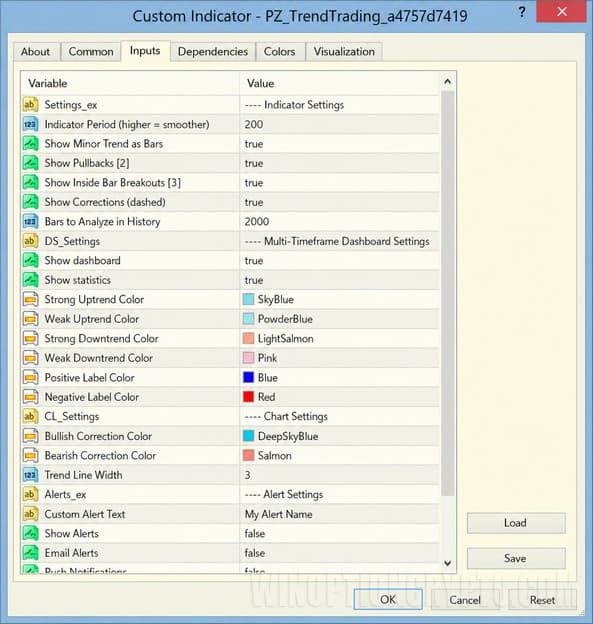Click the string icon beside Settings_ex
The width and height of the screenshot is (593, 624).
[30, 105]
